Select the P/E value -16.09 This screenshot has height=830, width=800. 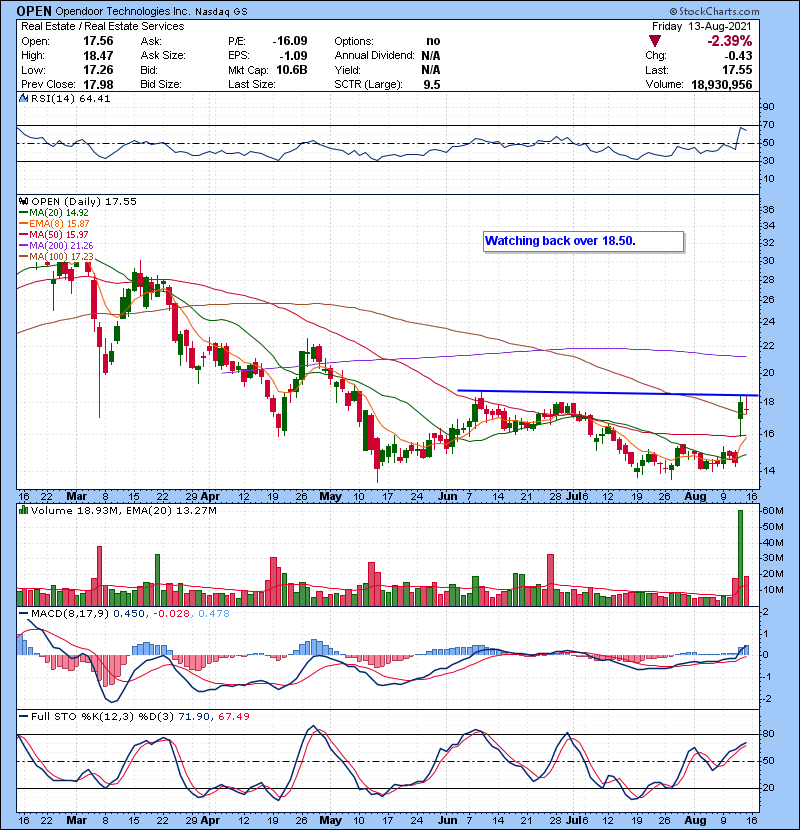click(290, 41)
